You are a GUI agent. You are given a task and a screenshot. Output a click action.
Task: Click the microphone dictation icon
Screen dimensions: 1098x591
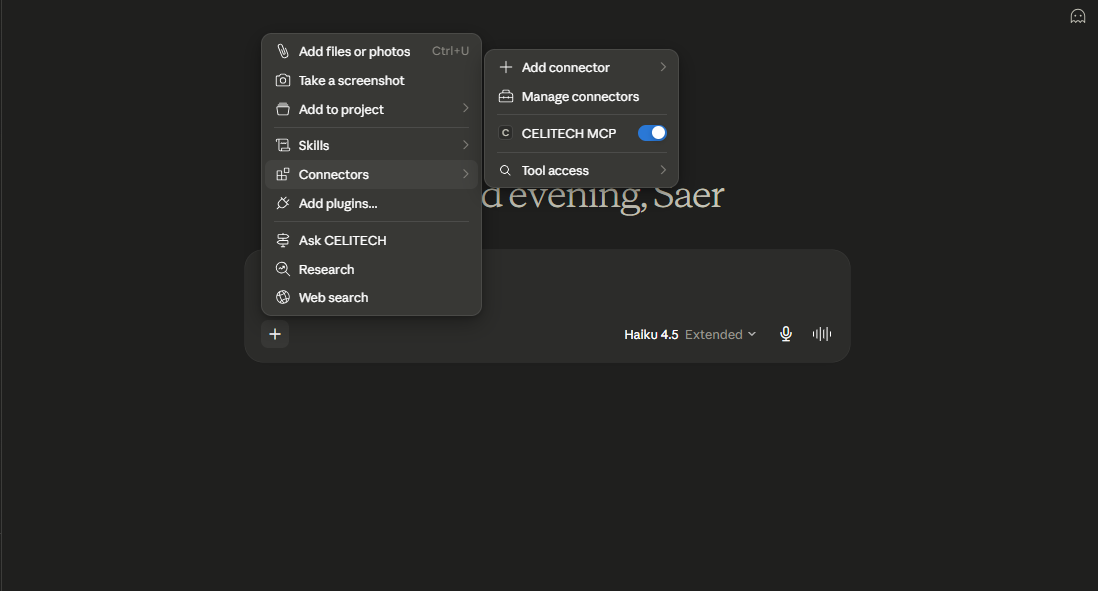click(786, 334)
